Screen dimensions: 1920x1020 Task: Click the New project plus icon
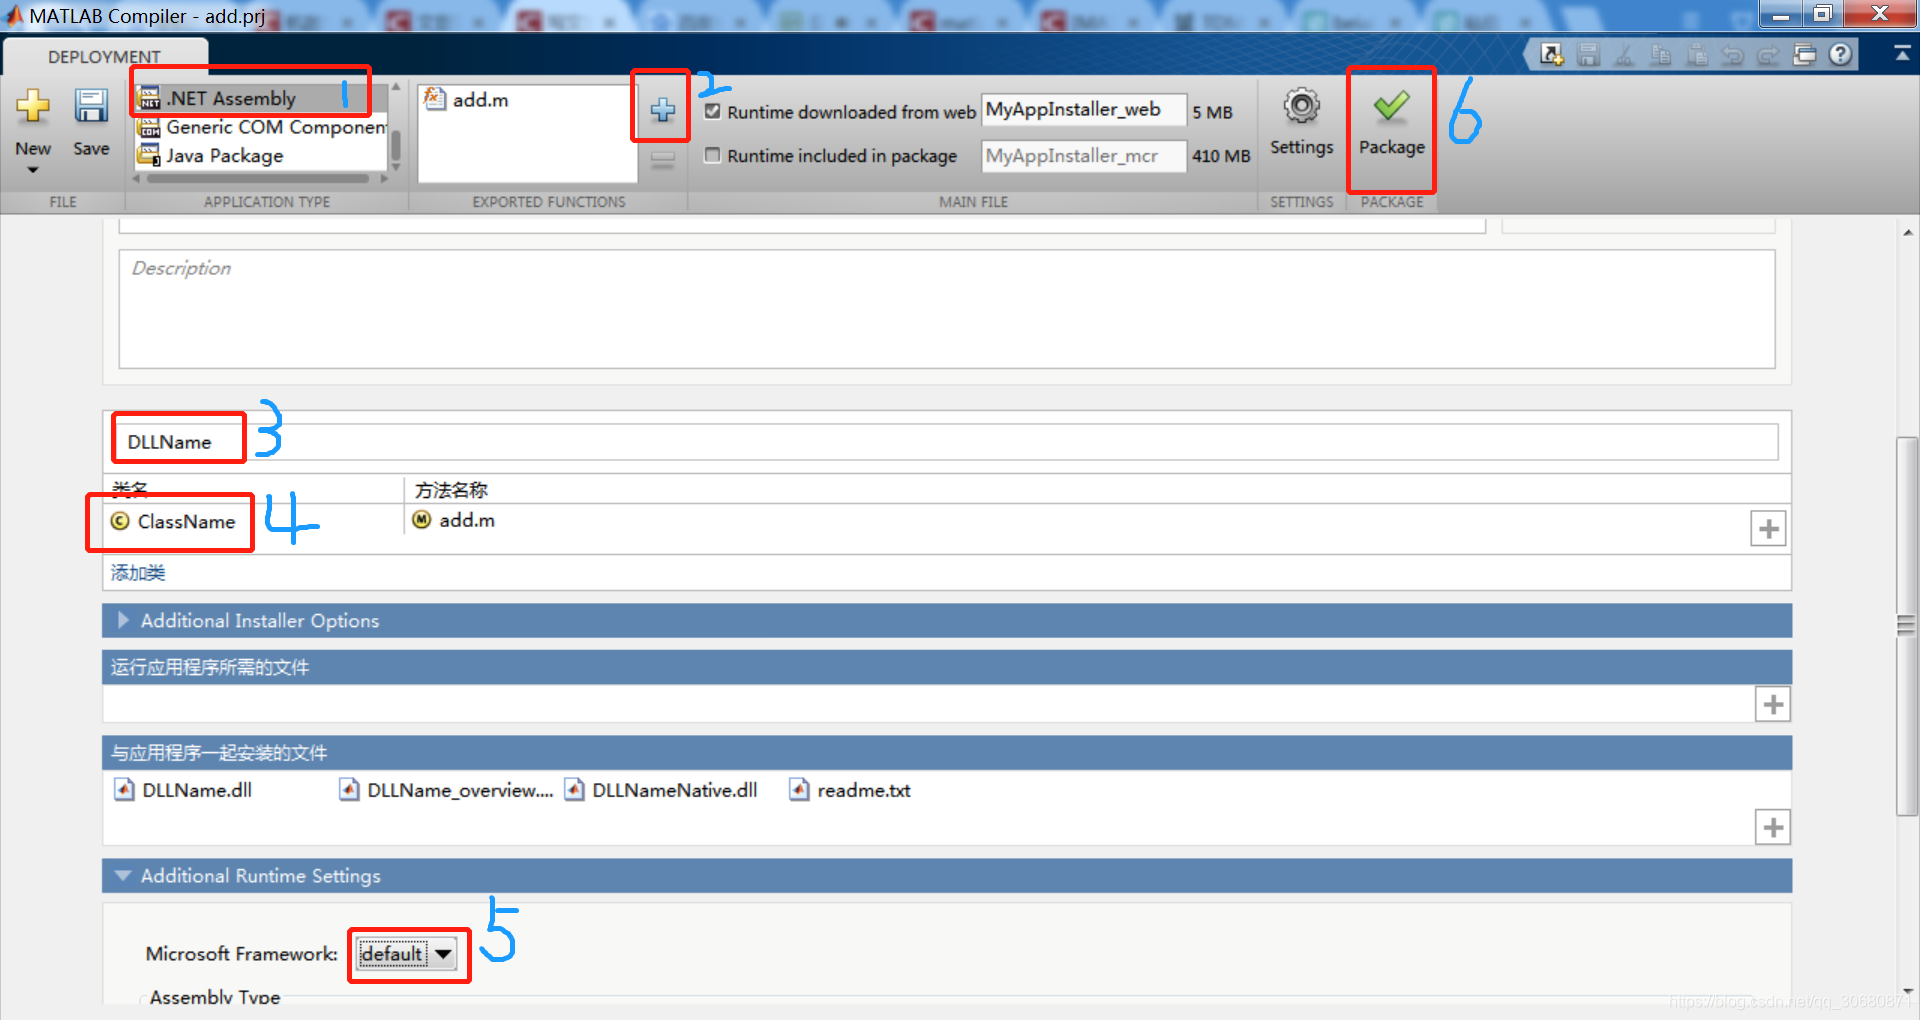(x=33, y=106)
